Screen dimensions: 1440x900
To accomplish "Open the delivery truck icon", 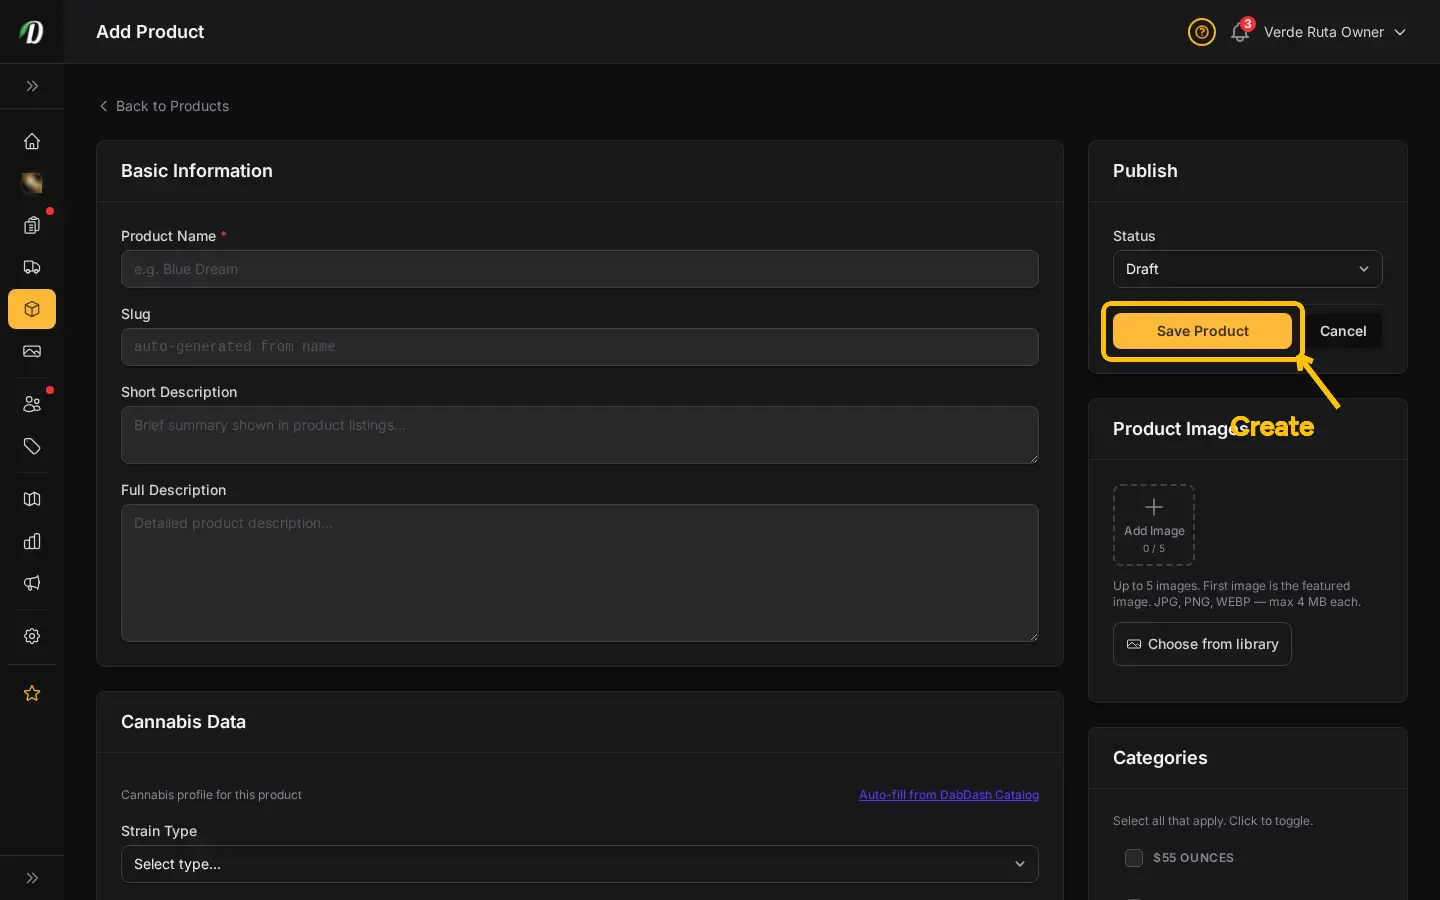I will 32,267.
